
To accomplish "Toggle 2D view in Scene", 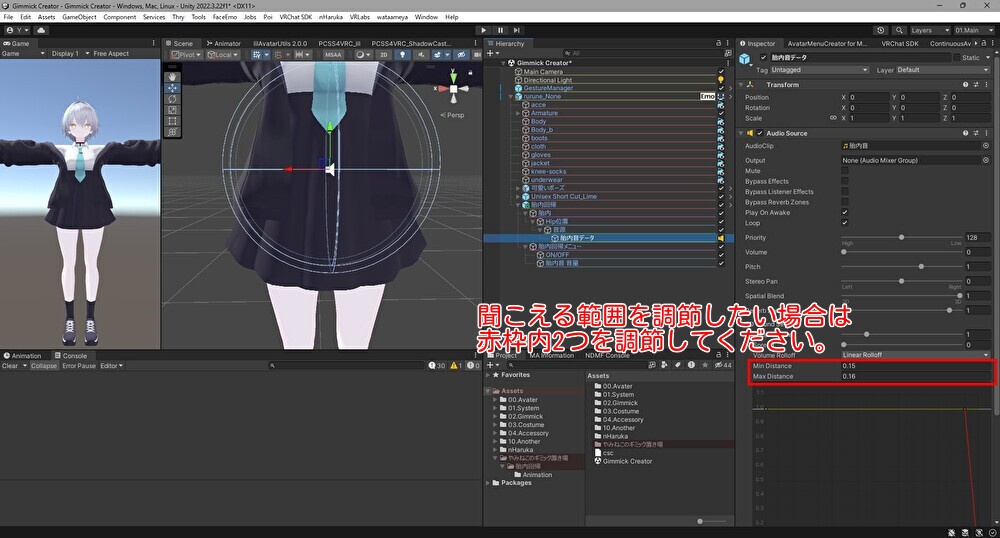I will click(383, 55).
